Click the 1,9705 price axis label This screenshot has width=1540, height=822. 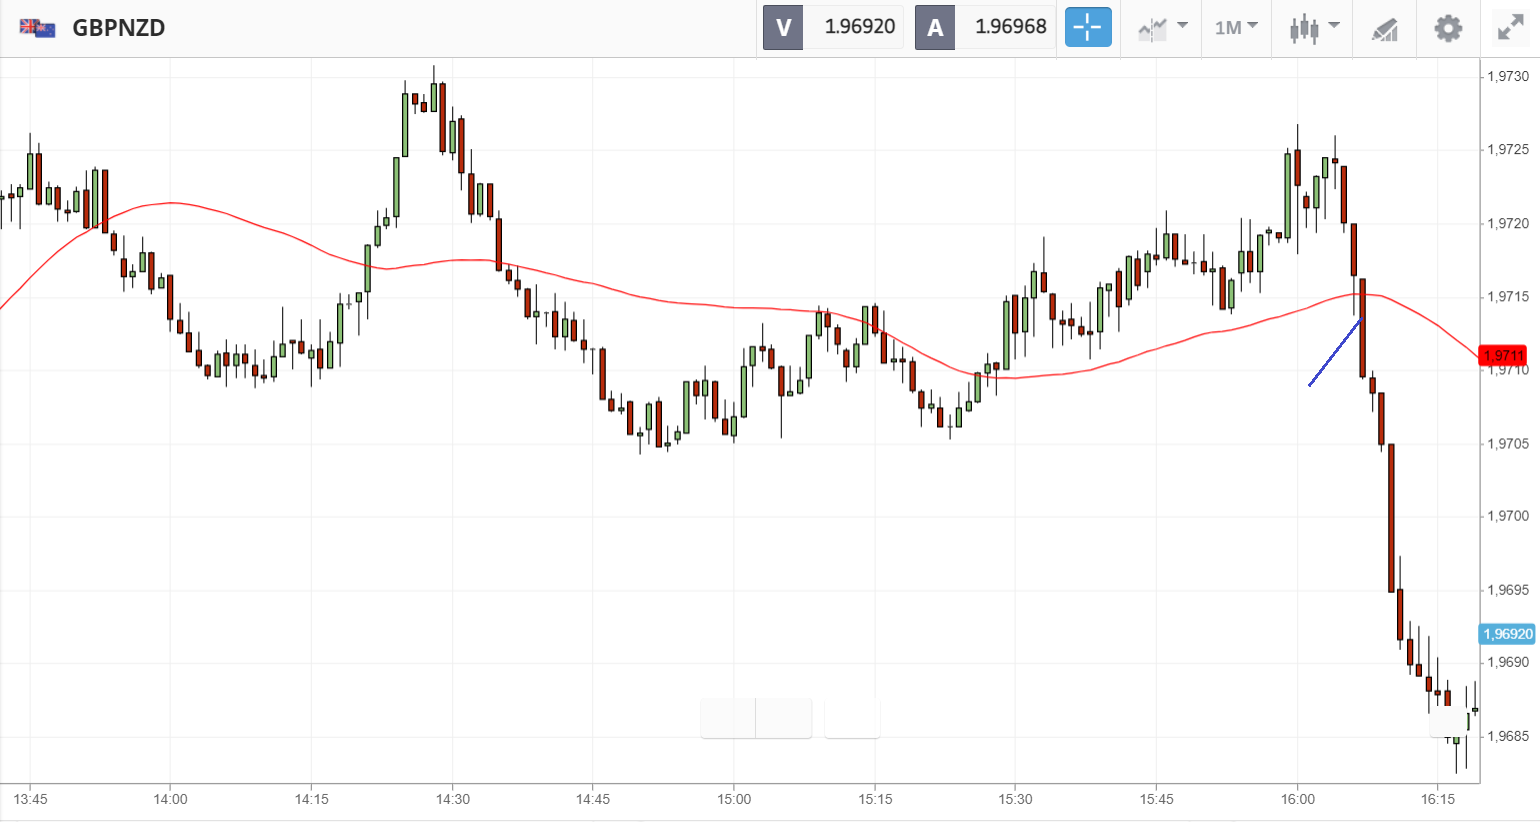[1508, 443]
